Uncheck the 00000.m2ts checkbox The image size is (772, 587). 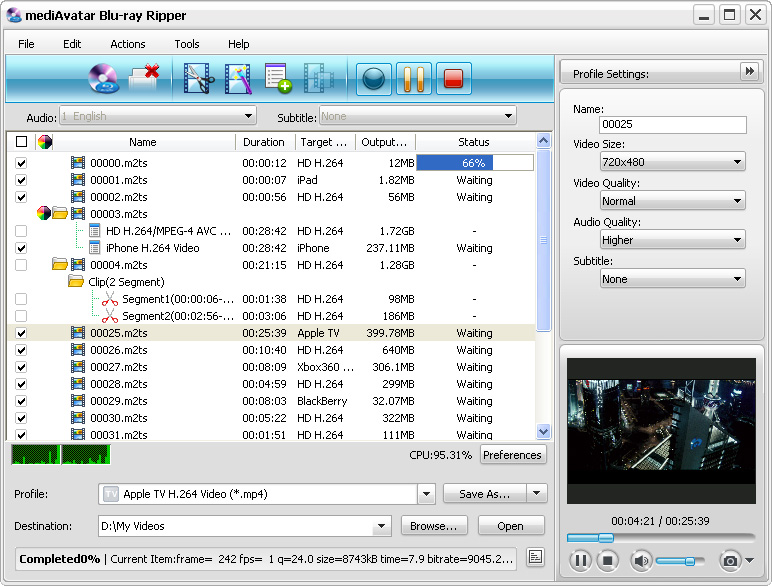(x=21, y=163)
